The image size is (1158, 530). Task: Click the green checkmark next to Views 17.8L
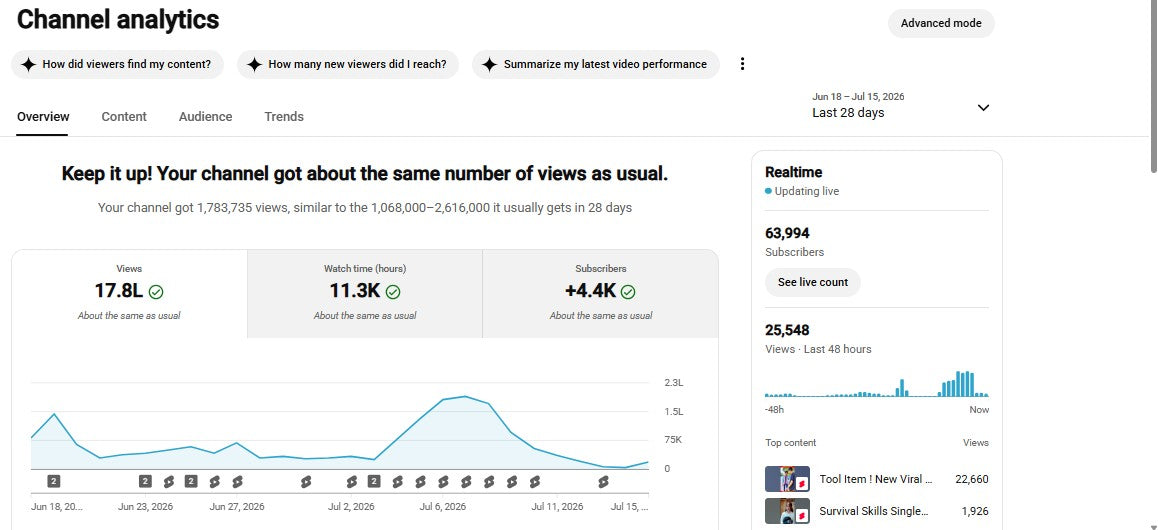tap(156, 292)
